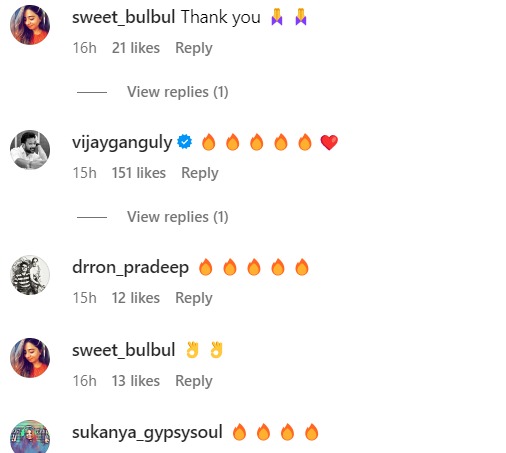Click vijayganguly's profile avatar
Image resolution: width=506 pixels, height=453 pixels.
click(x=30, y=150)
